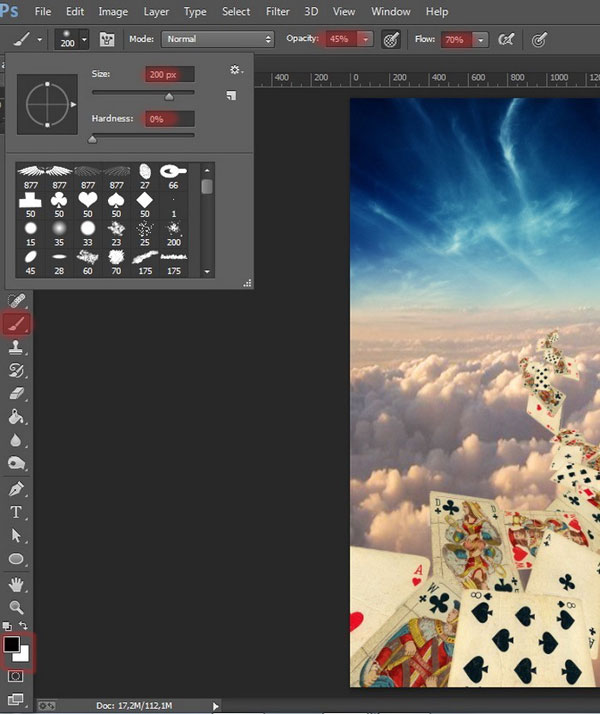Select the Sponge tool
This screenshot has width=600, height=714.
[16, 463]
